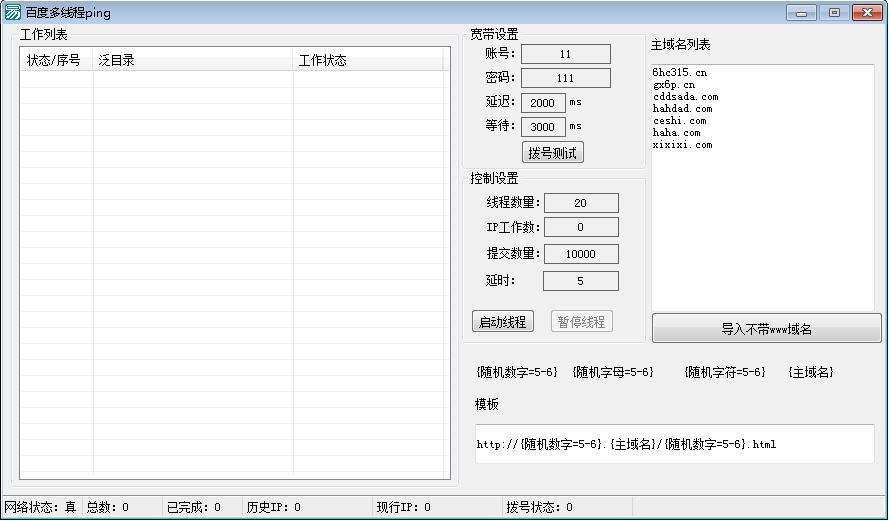Focus the 等待 field showing 3000
Screen dimensions: 890x521
tap(543, 127)
